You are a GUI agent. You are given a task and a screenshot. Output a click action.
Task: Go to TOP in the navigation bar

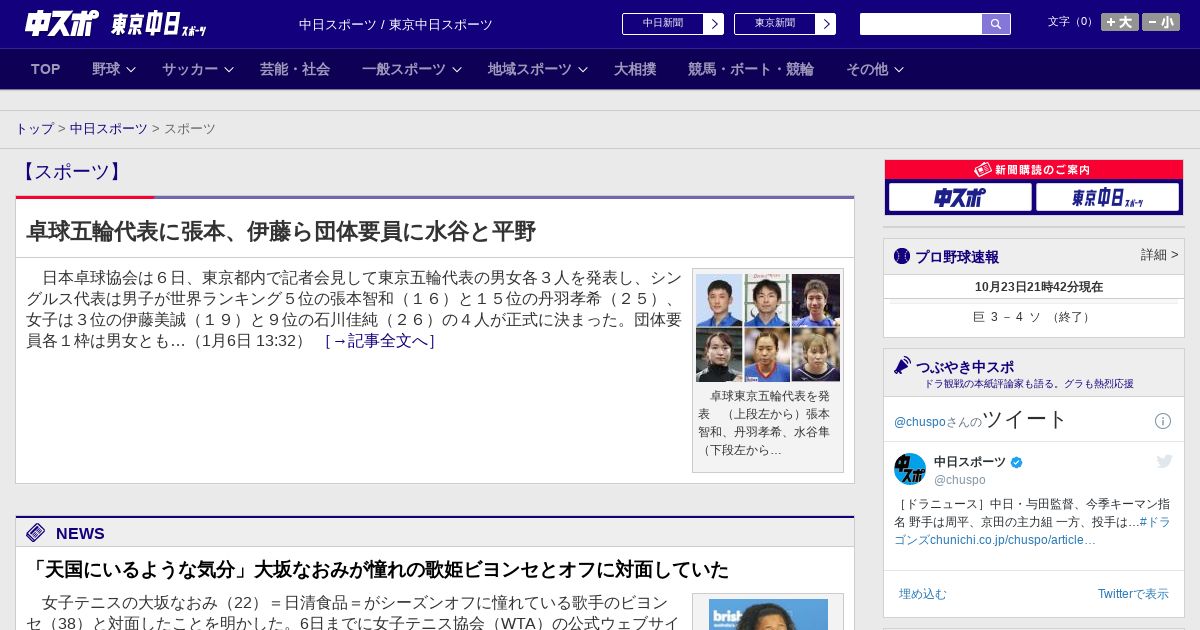[46, 69]
